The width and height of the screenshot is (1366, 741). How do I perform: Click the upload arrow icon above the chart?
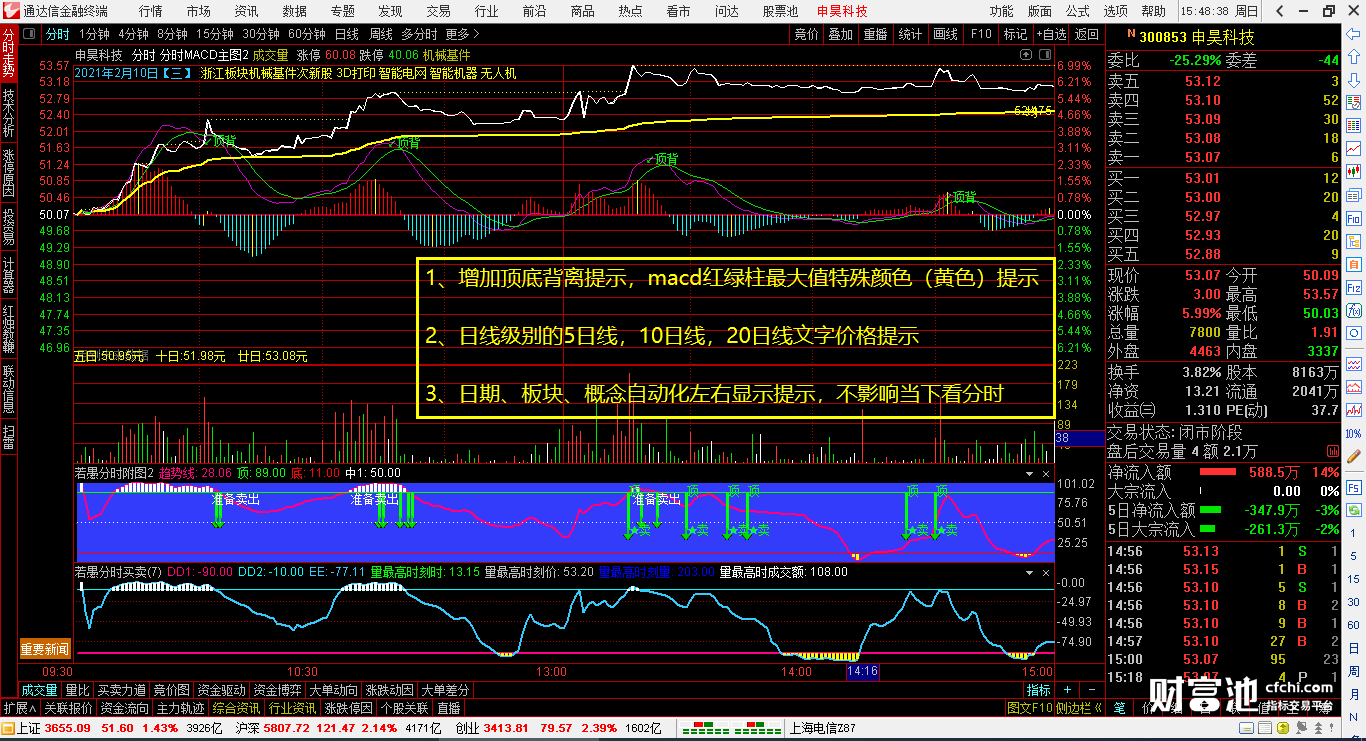pyautogui.click(x=1026, y=55)
